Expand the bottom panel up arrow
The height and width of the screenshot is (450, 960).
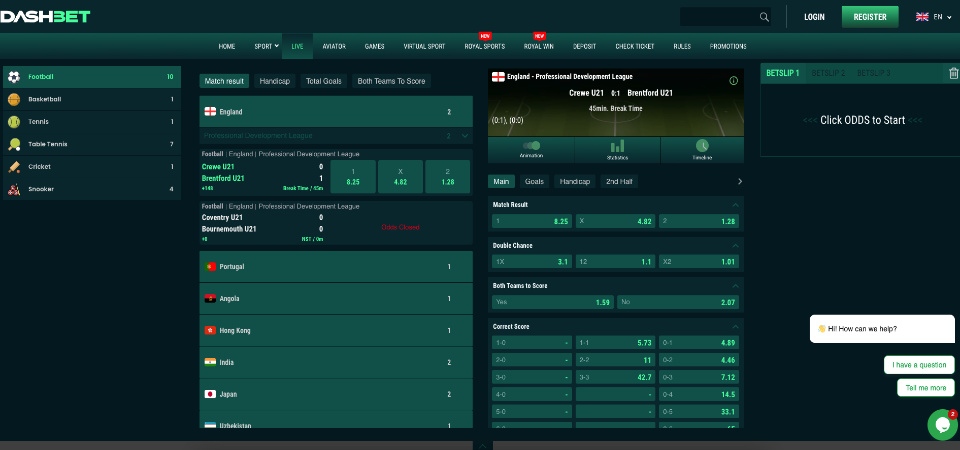coord(482,446)
